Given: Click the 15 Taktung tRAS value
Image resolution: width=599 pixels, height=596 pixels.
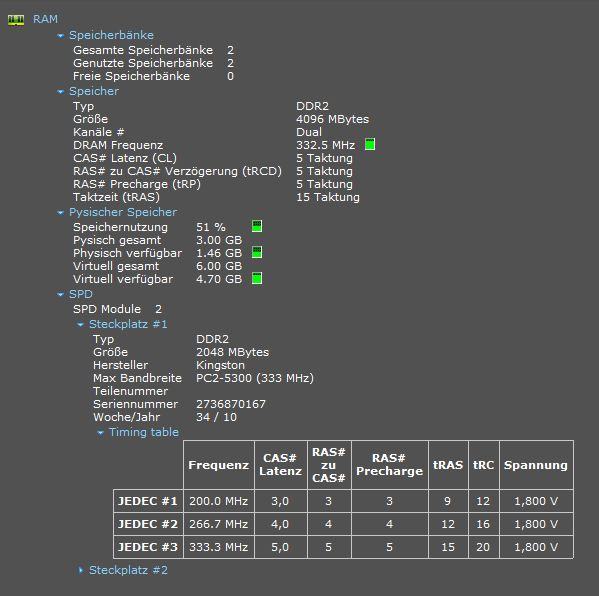Looking at the screenshot, I should [x=328, y=197].
